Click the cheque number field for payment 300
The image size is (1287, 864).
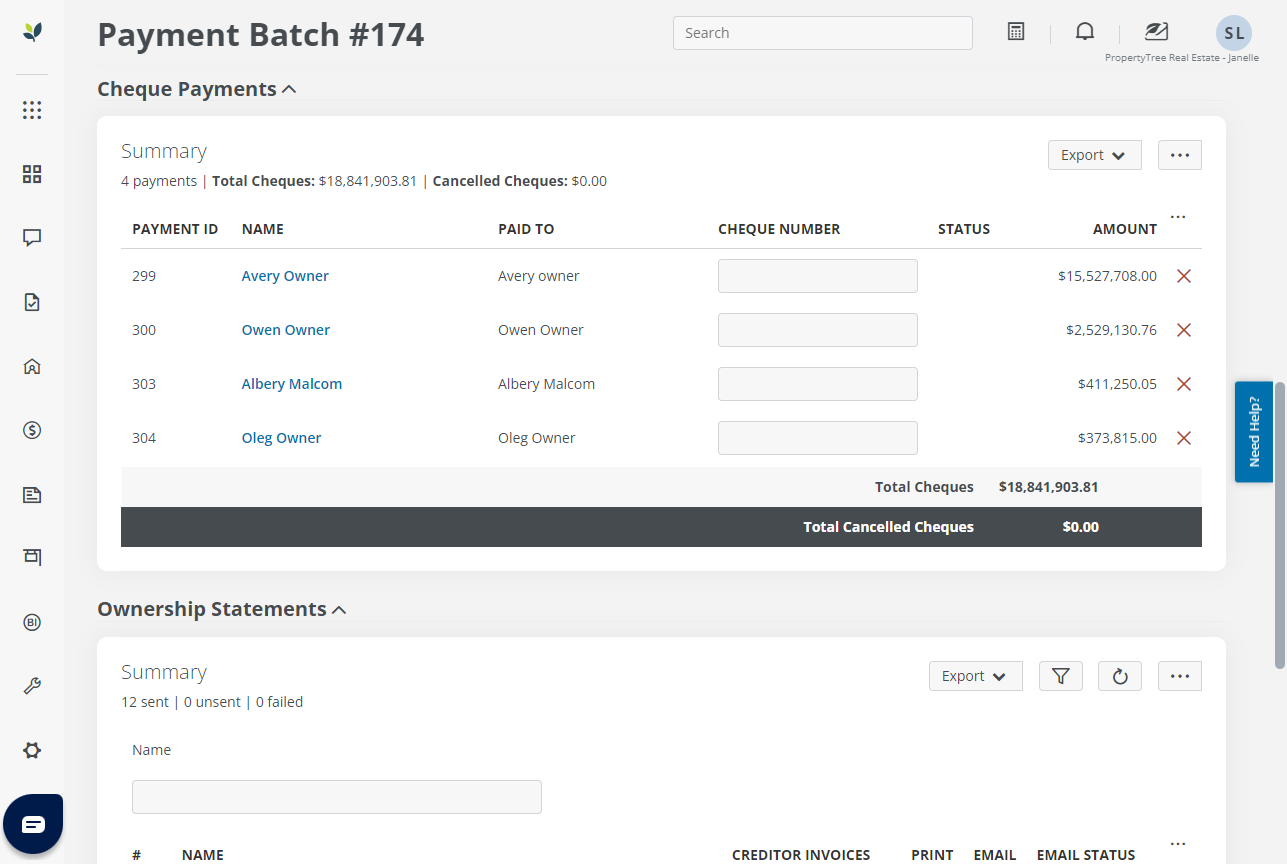[x=818, y=330]
